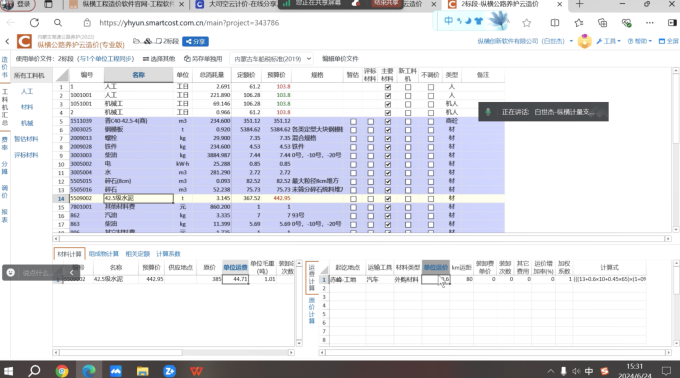
Task: Expand the company account dropdown arrow
Action: [x=571, y=41]
